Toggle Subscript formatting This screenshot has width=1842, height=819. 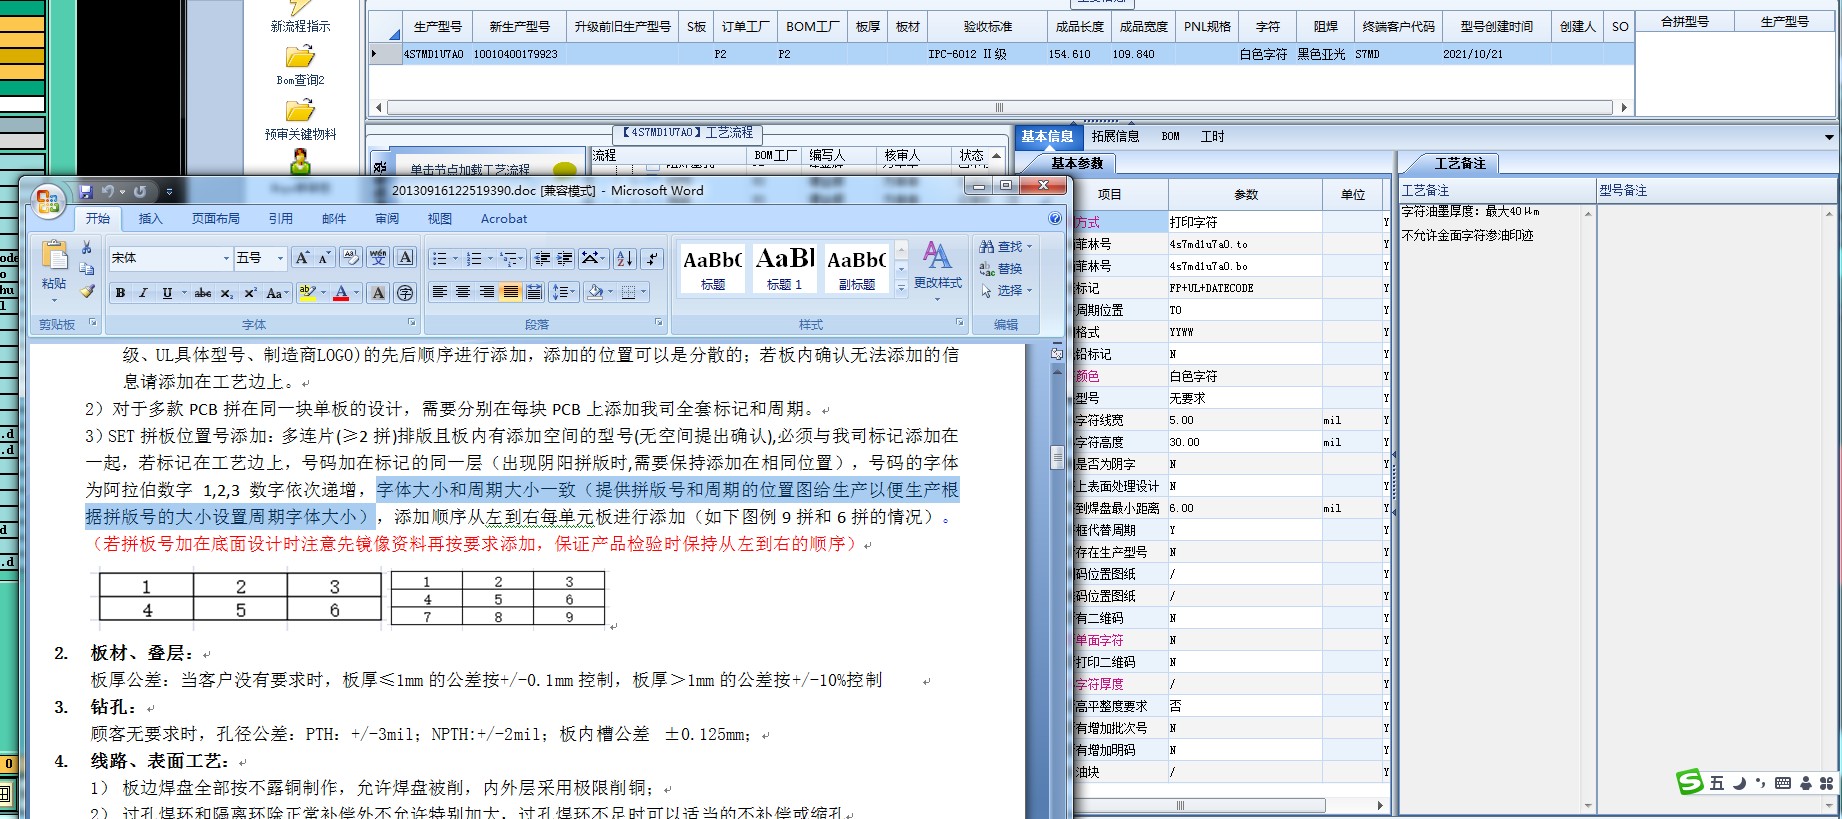coord(227,293)
